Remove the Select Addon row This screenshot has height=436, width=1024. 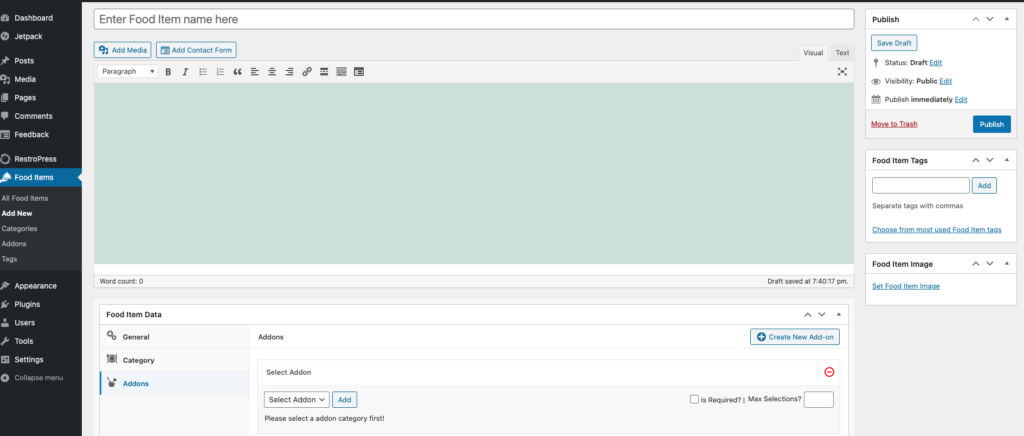pos(829,372)
